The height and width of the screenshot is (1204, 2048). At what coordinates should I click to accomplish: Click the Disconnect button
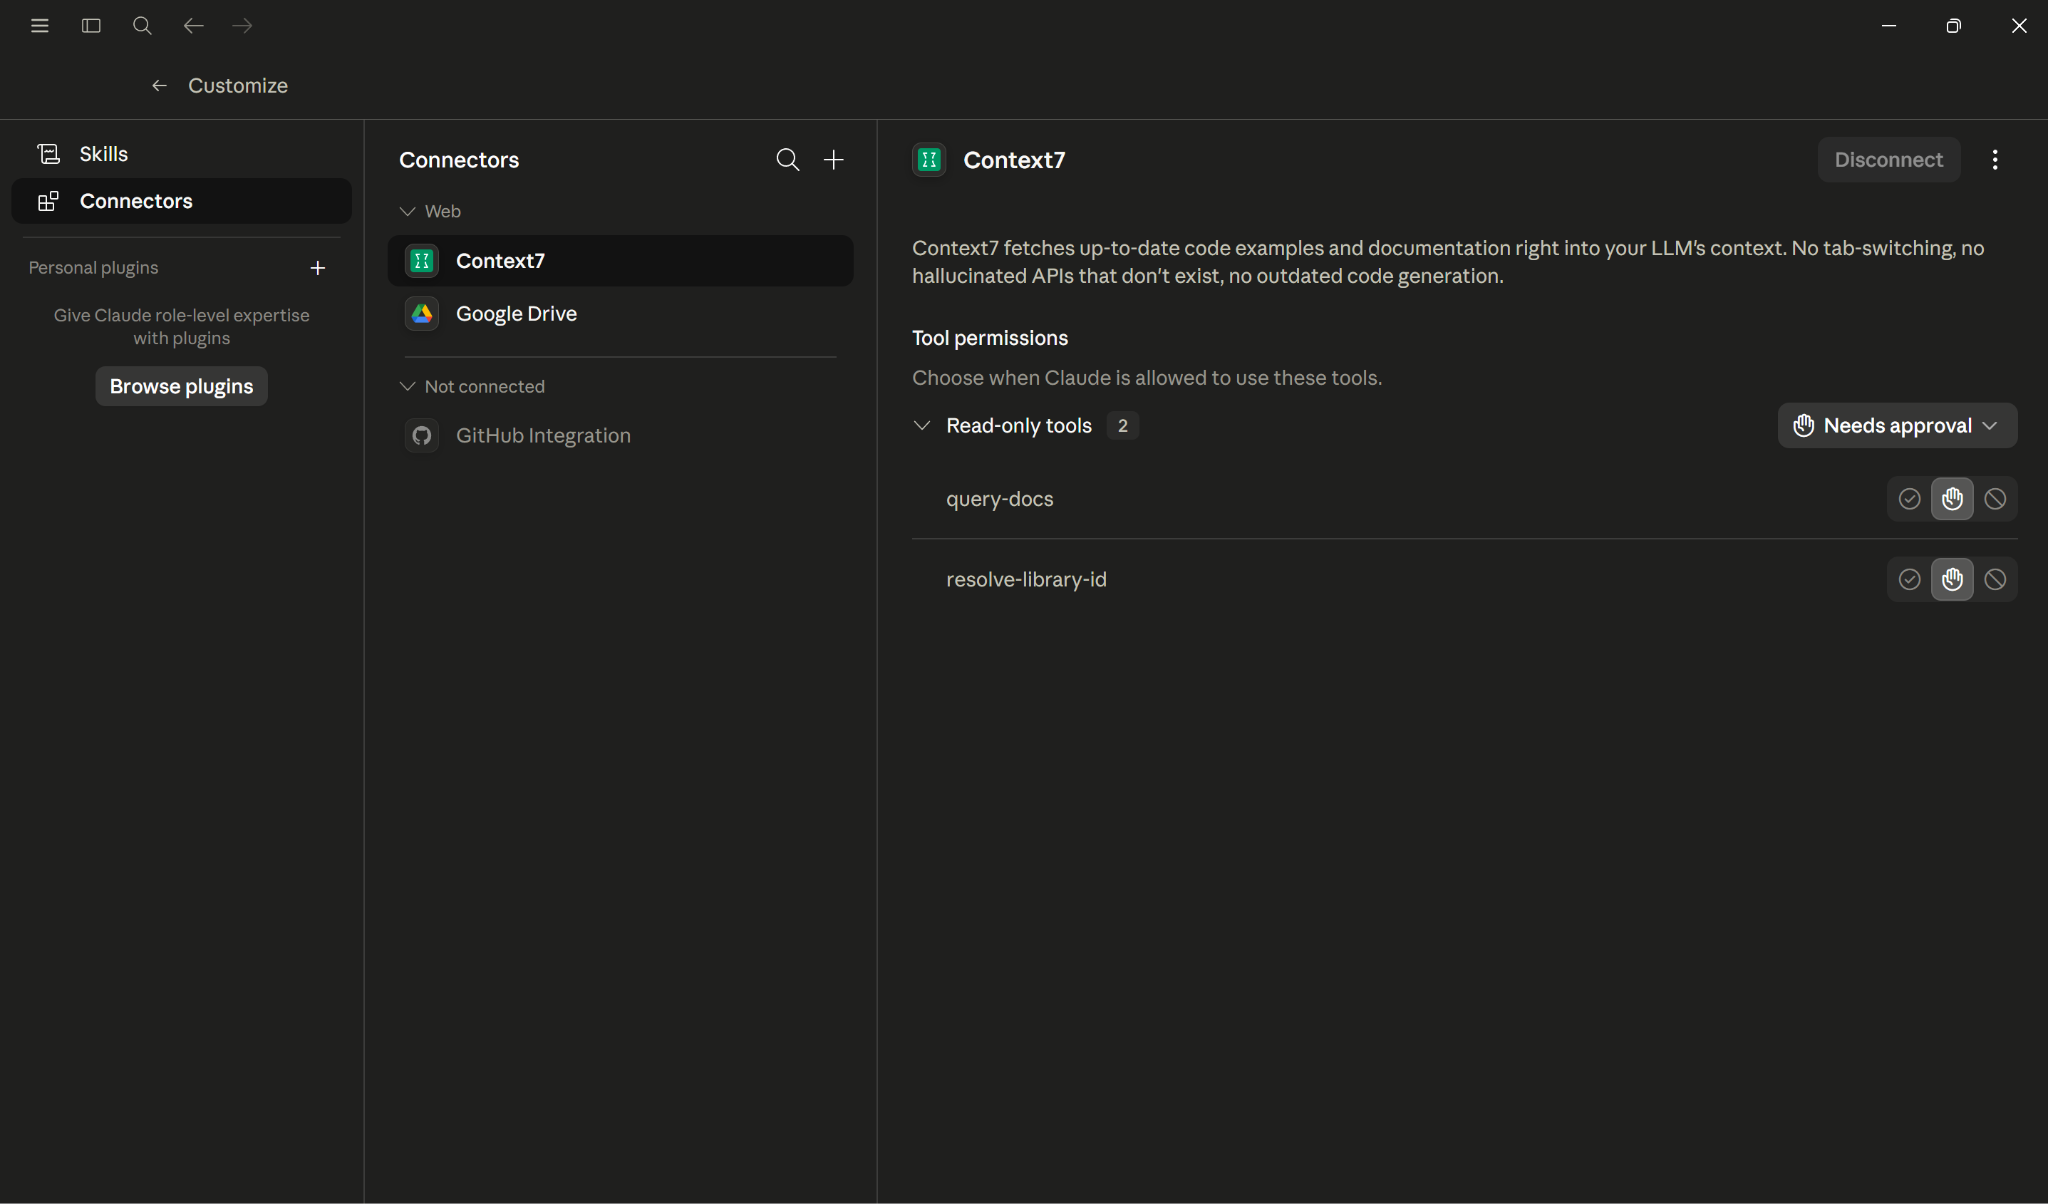click(x=1888, y=160)
